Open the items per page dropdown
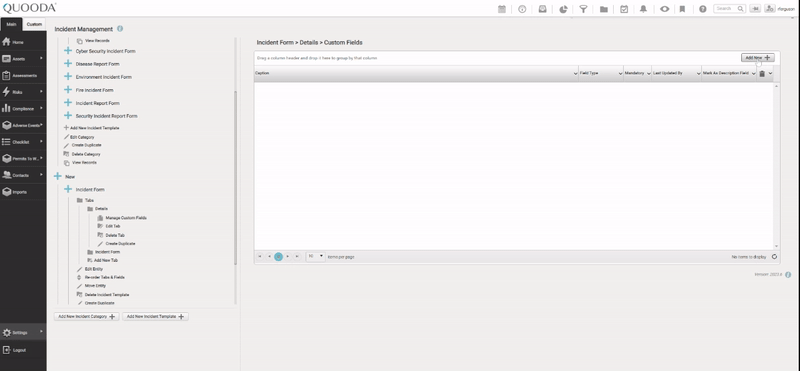 coord(315,256)
